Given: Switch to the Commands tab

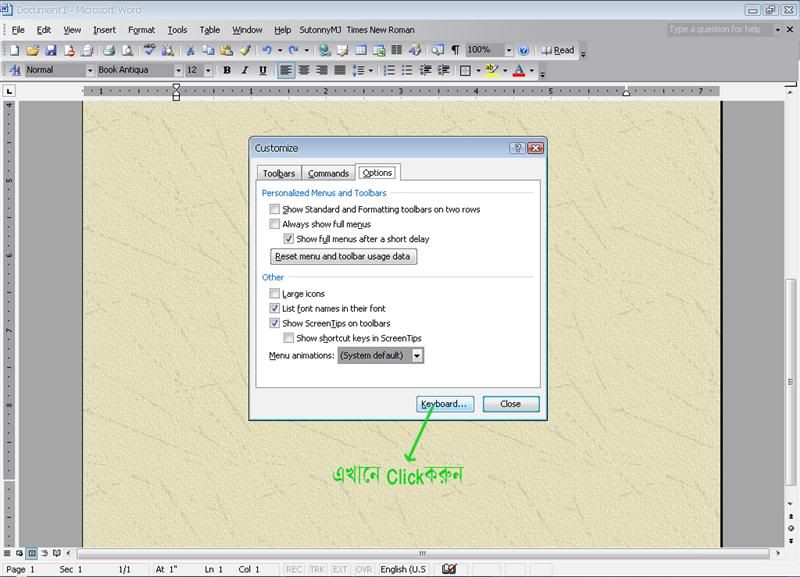Looking at the screenshot, I should [328, 174].
